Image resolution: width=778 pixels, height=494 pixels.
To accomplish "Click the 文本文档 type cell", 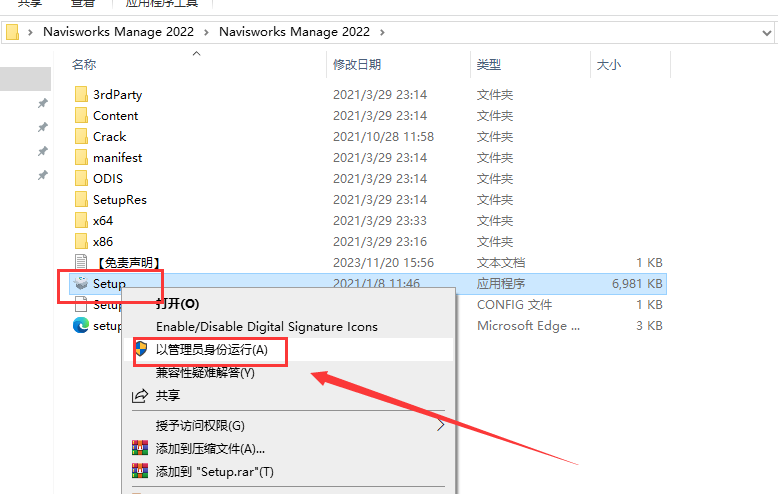I will 501,262.
